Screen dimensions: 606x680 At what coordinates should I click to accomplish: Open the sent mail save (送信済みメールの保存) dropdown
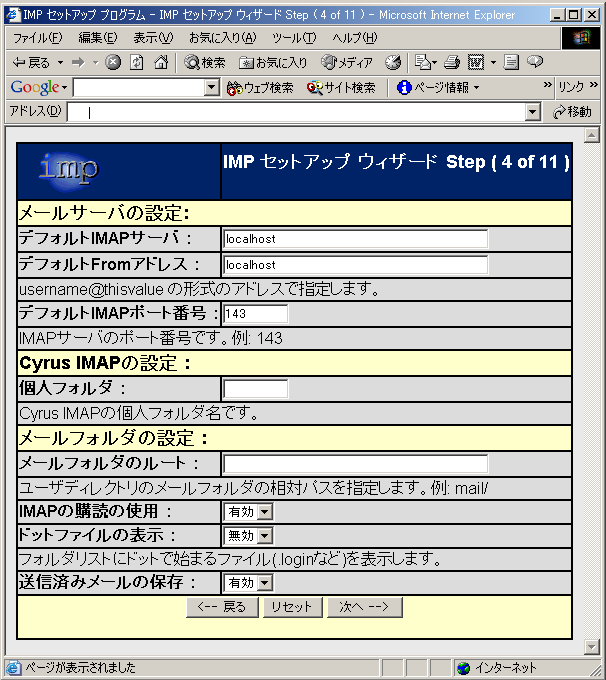[265, 583]
